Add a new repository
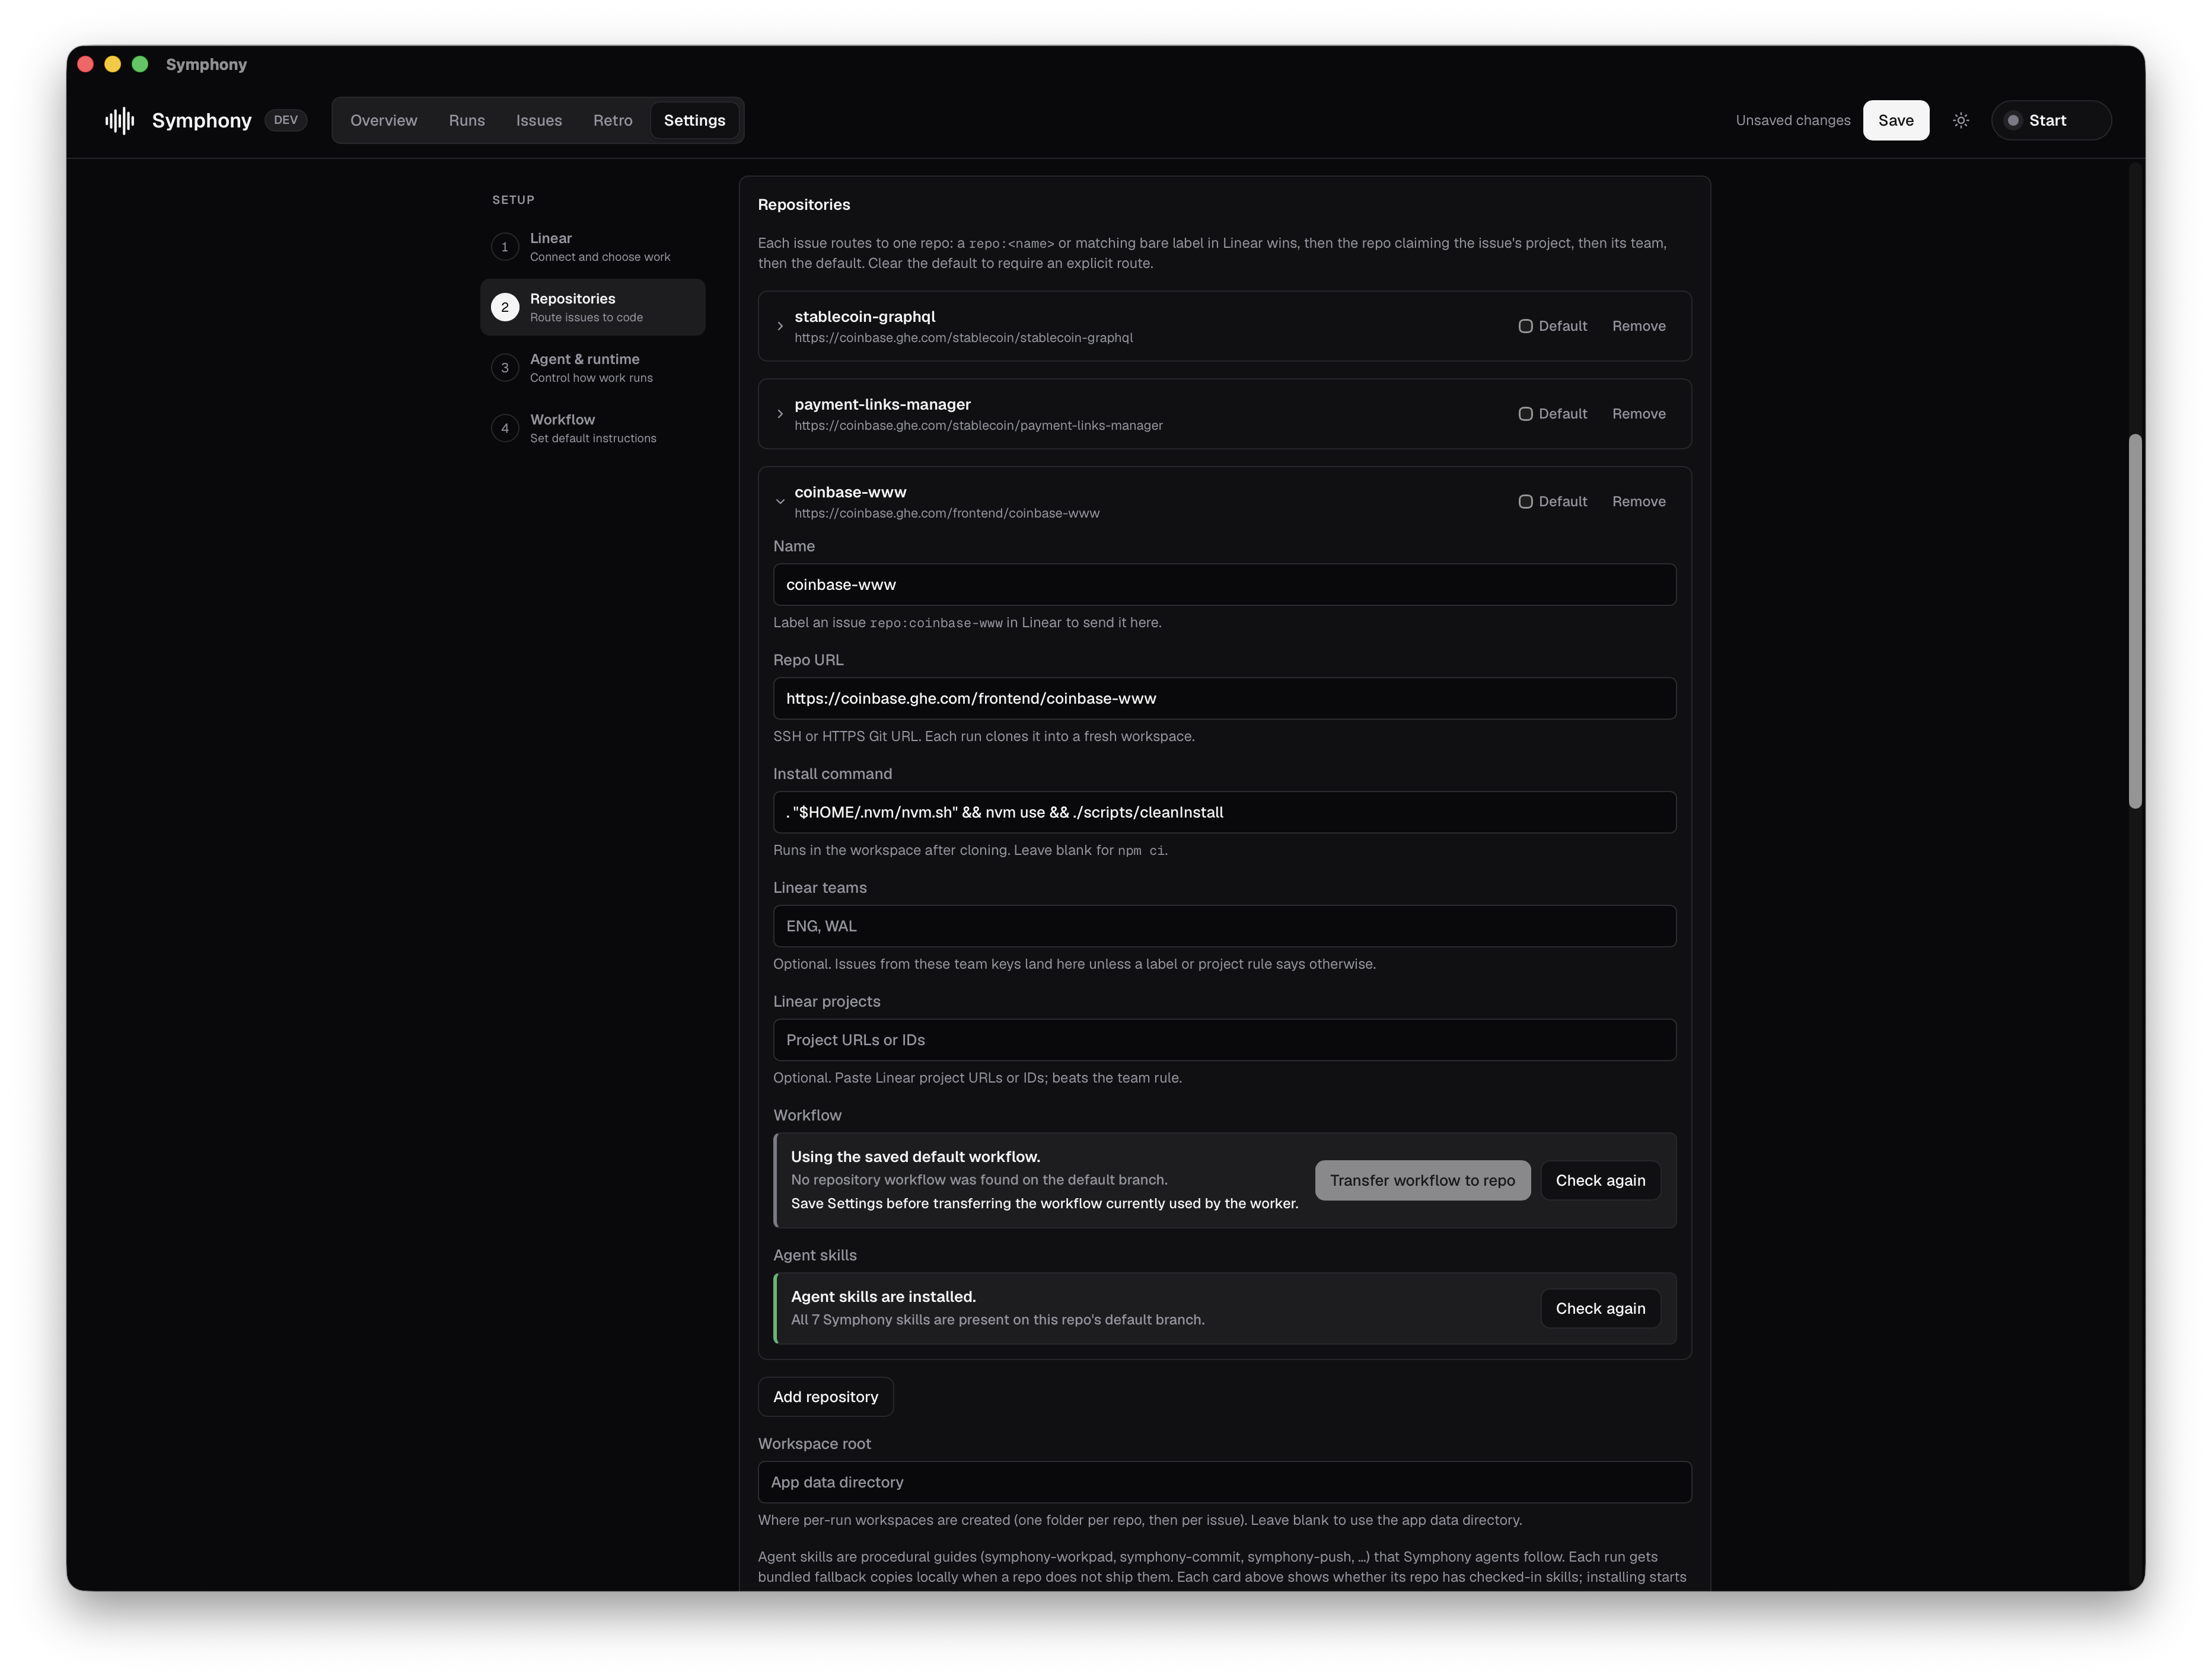The height and width of the screenshot is (1679, 2212). 825,1397
